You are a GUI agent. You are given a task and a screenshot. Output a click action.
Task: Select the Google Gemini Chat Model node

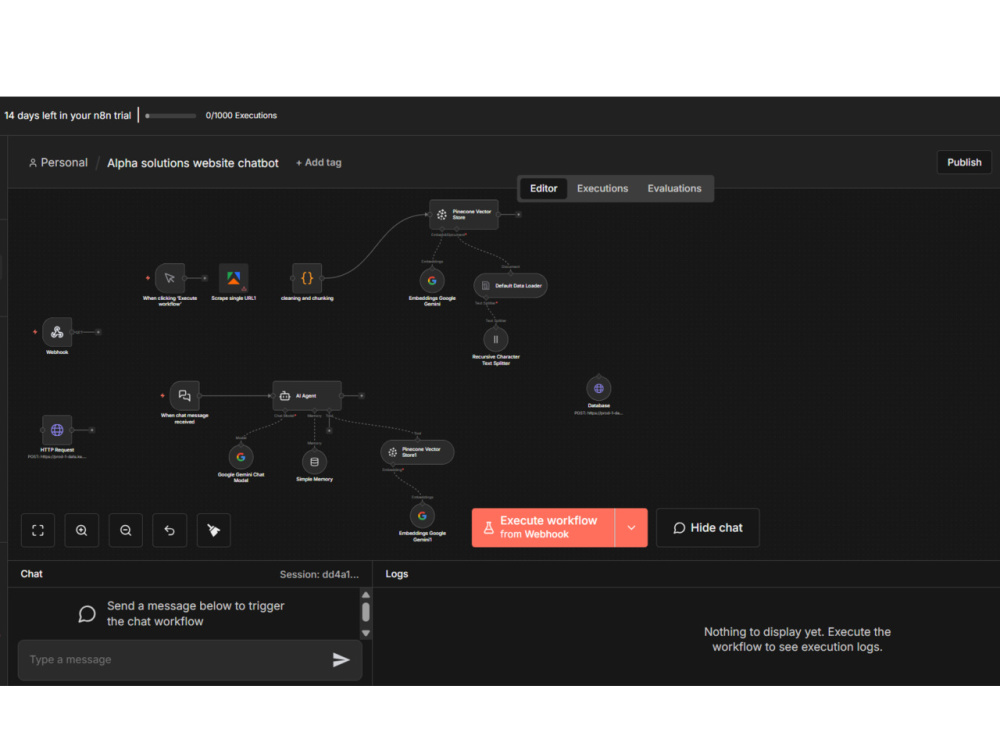click(x=240, y=457)
